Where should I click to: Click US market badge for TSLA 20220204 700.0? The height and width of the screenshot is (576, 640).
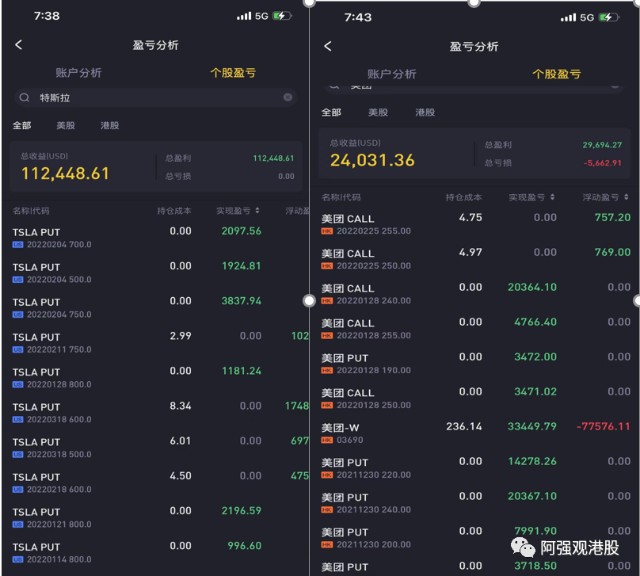pos(18,245)
